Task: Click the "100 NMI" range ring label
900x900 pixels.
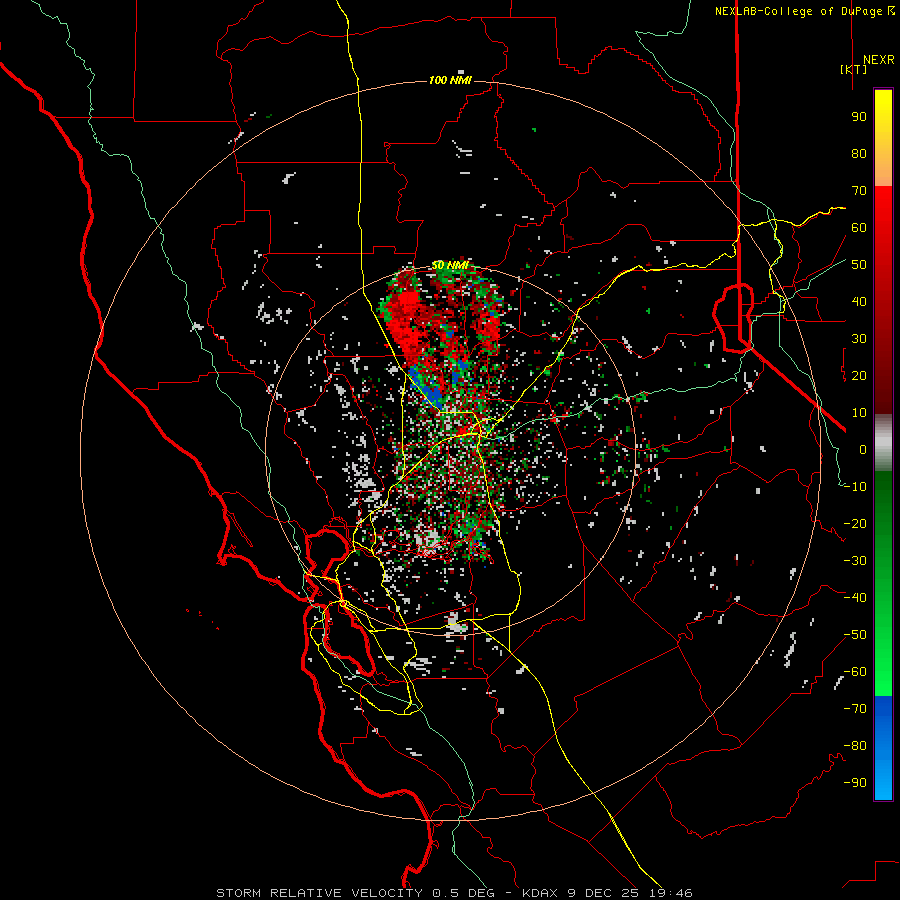Action: point(450,80)
